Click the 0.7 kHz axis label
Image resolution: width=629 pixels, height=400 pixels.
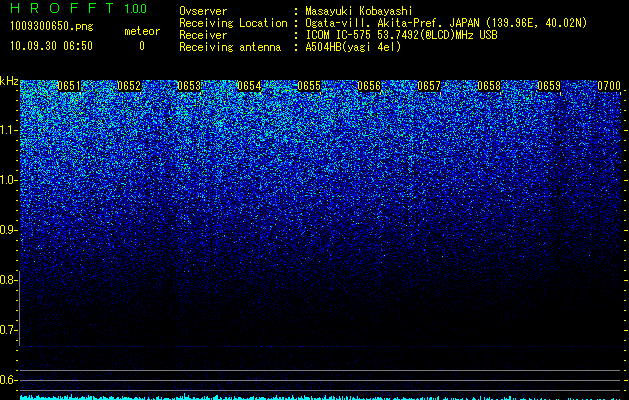click(x=9, y=330)
